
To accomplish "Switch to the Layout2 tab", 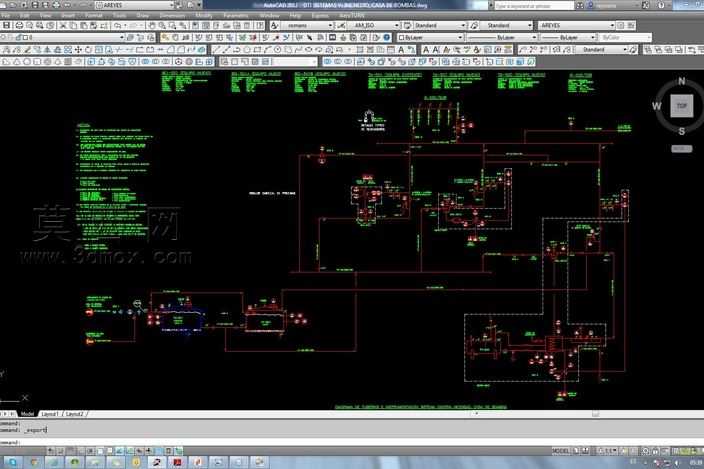I will [75, 414].
